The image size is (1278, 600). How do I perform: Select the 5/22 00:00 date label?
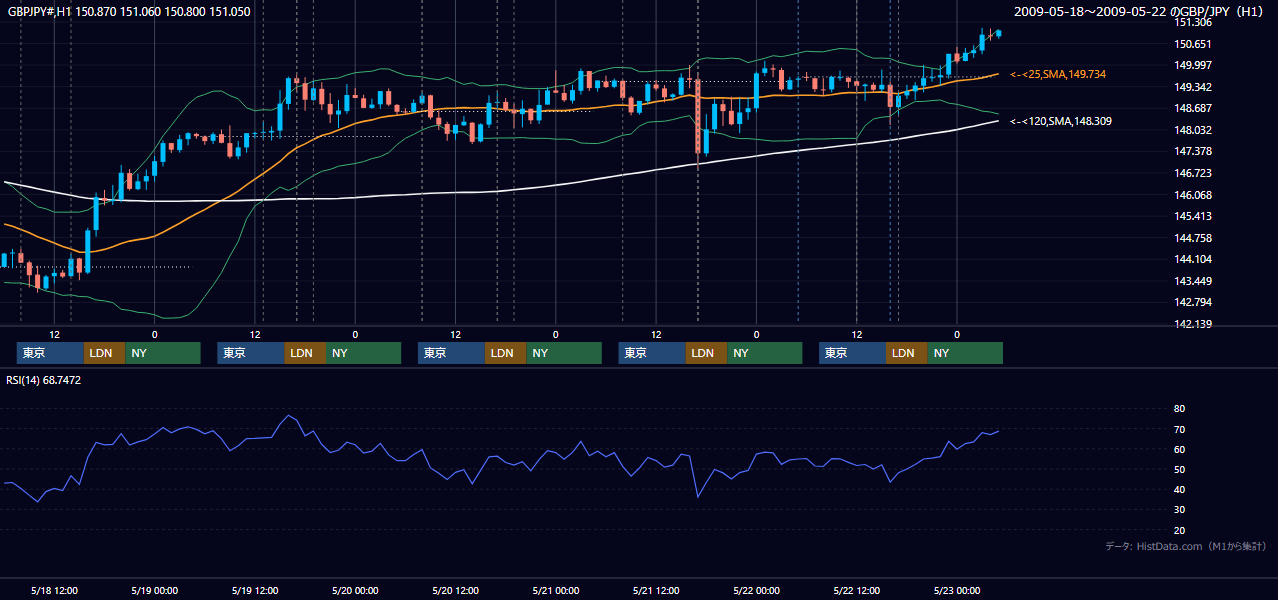coord(756,591)
